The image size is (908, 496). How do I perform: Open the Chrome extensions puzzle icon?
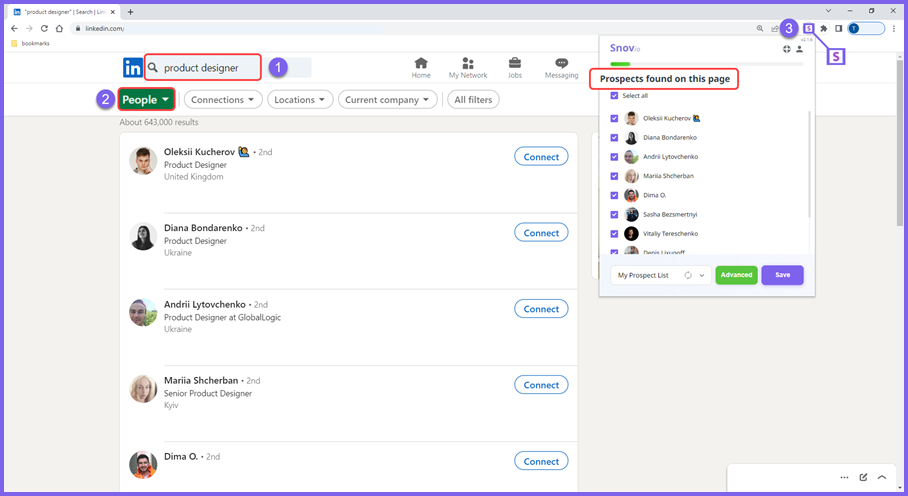pyautogui.click(x=823, y=28)
